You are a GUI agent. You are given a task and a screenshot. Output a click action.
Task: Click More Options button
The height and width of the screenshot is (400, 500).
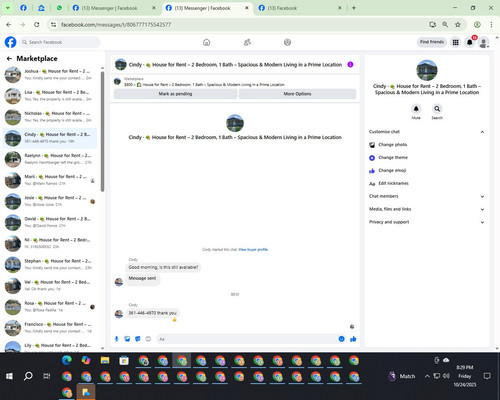pyautogui.click(x=297, y=94)
